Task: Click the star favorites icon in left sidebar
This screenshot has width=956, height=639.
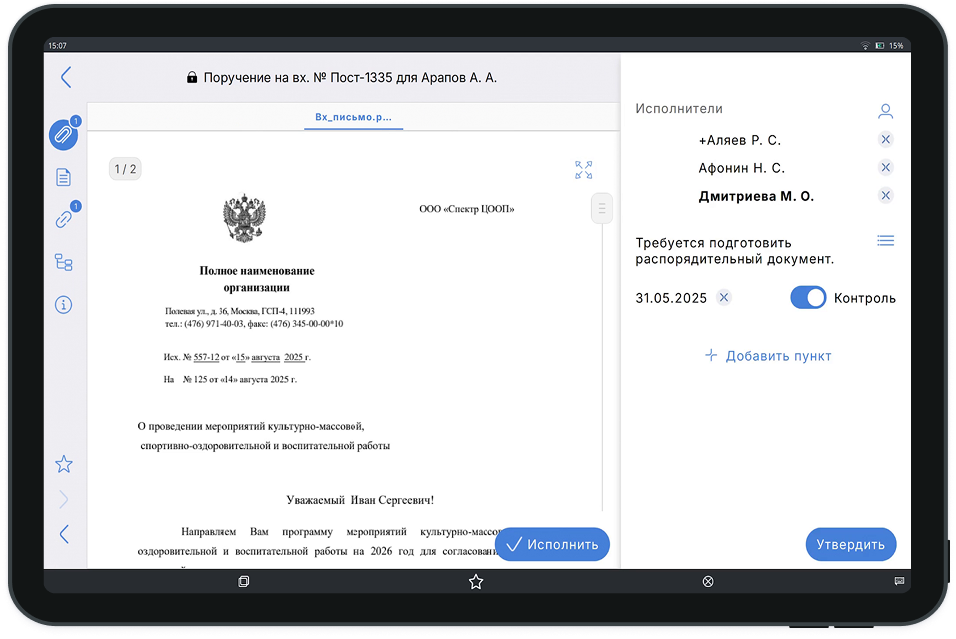Action: 64,464
